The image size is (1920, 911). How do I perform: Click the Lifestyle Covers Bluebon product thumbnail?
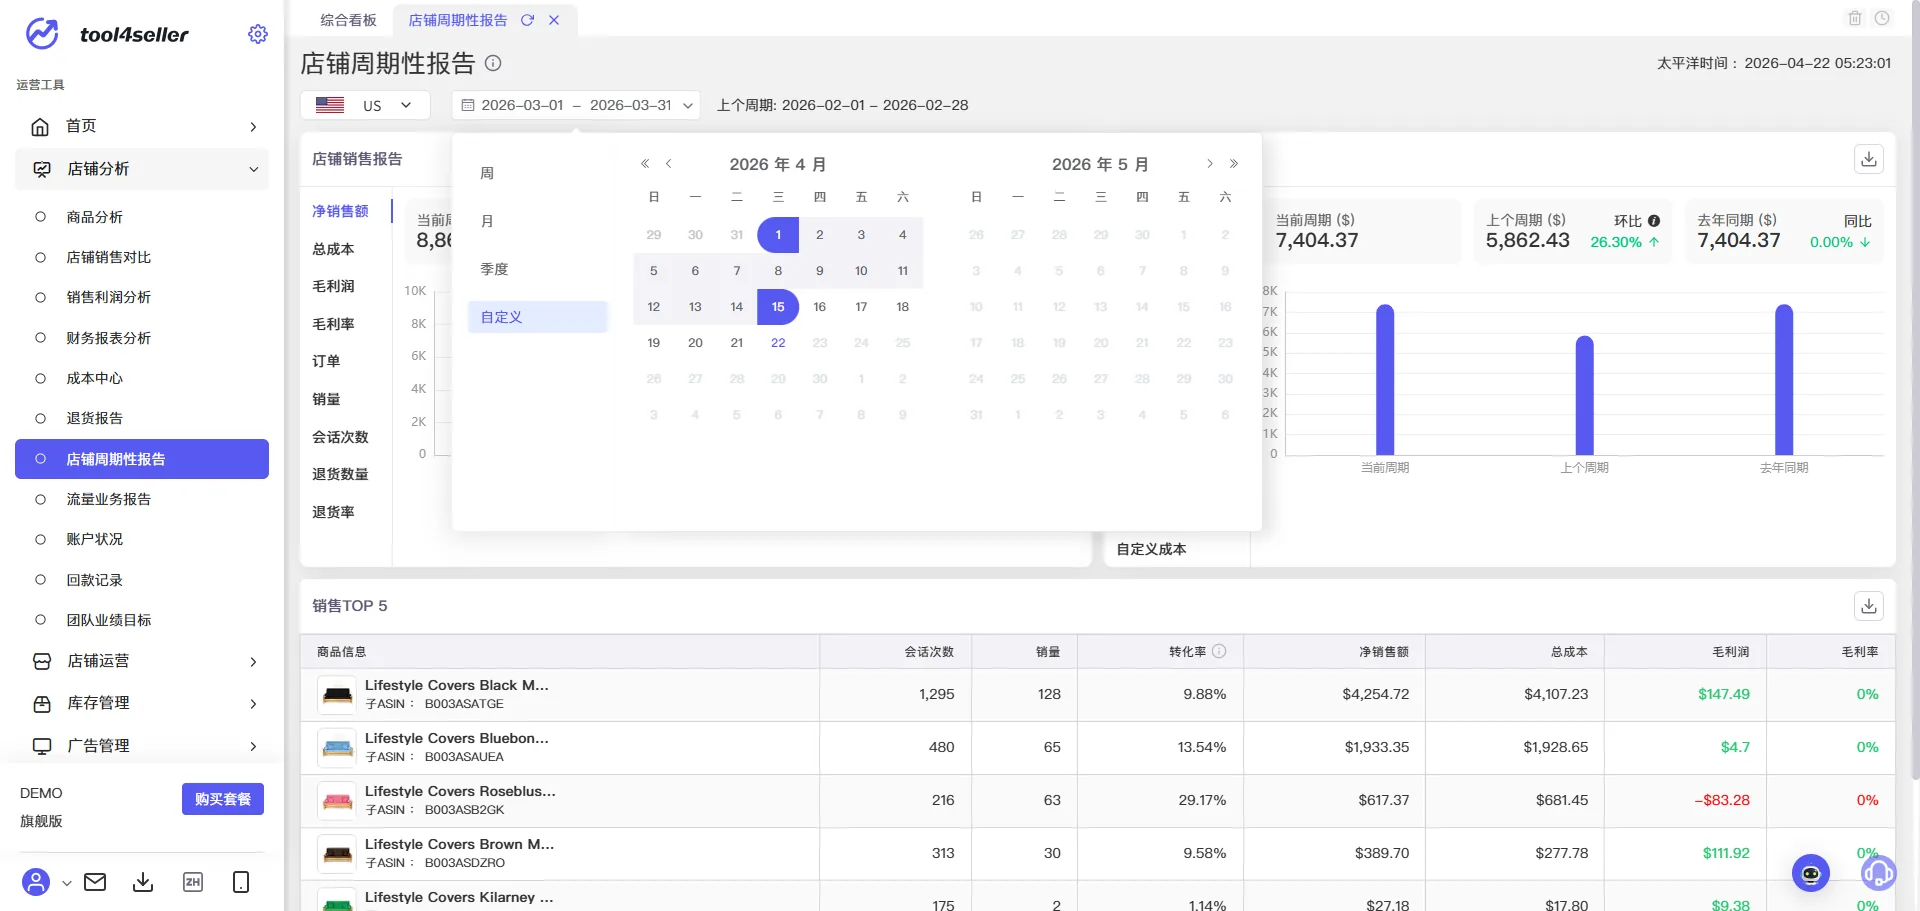click(x=337, y=747)
